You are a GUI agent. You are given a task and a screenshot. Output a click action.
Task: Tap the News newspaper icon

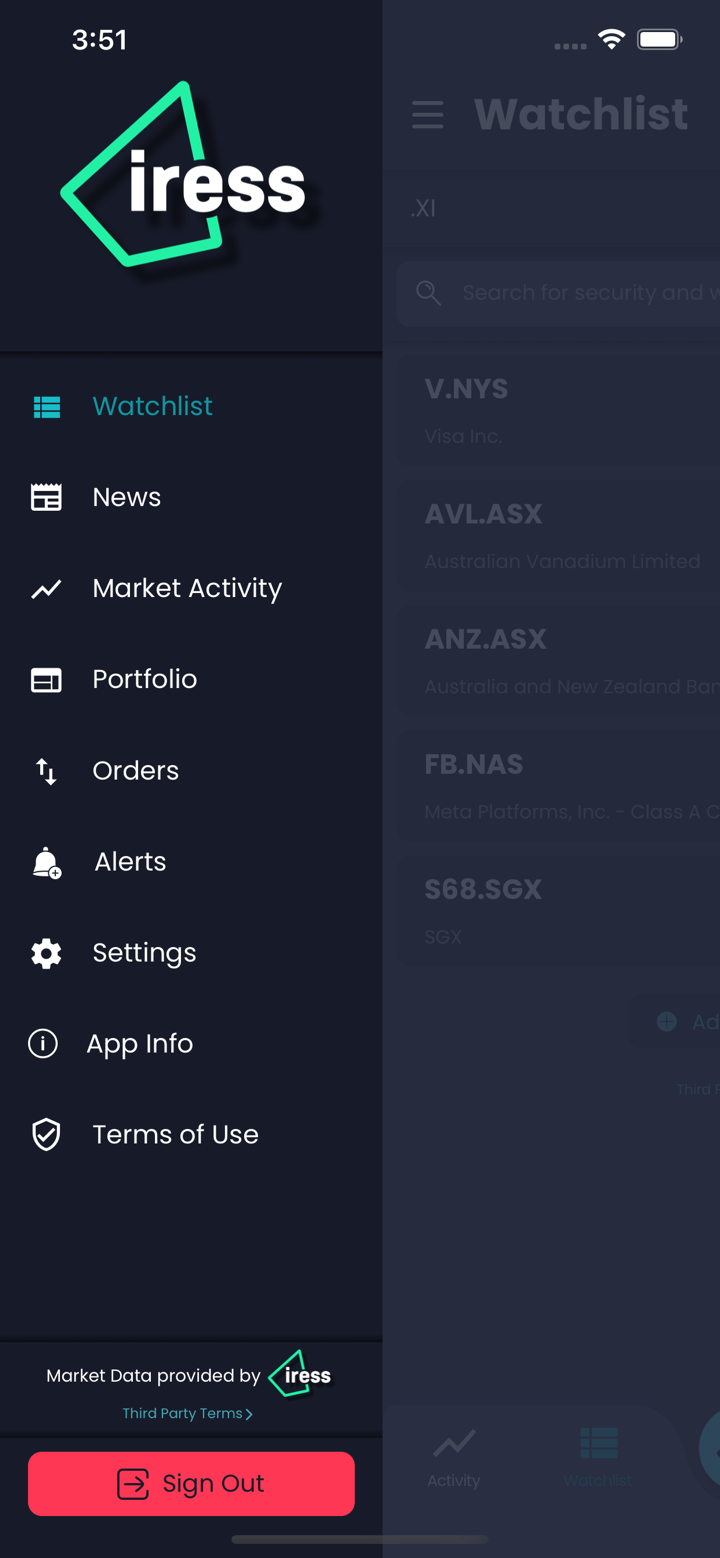click(x=46, y=497)
